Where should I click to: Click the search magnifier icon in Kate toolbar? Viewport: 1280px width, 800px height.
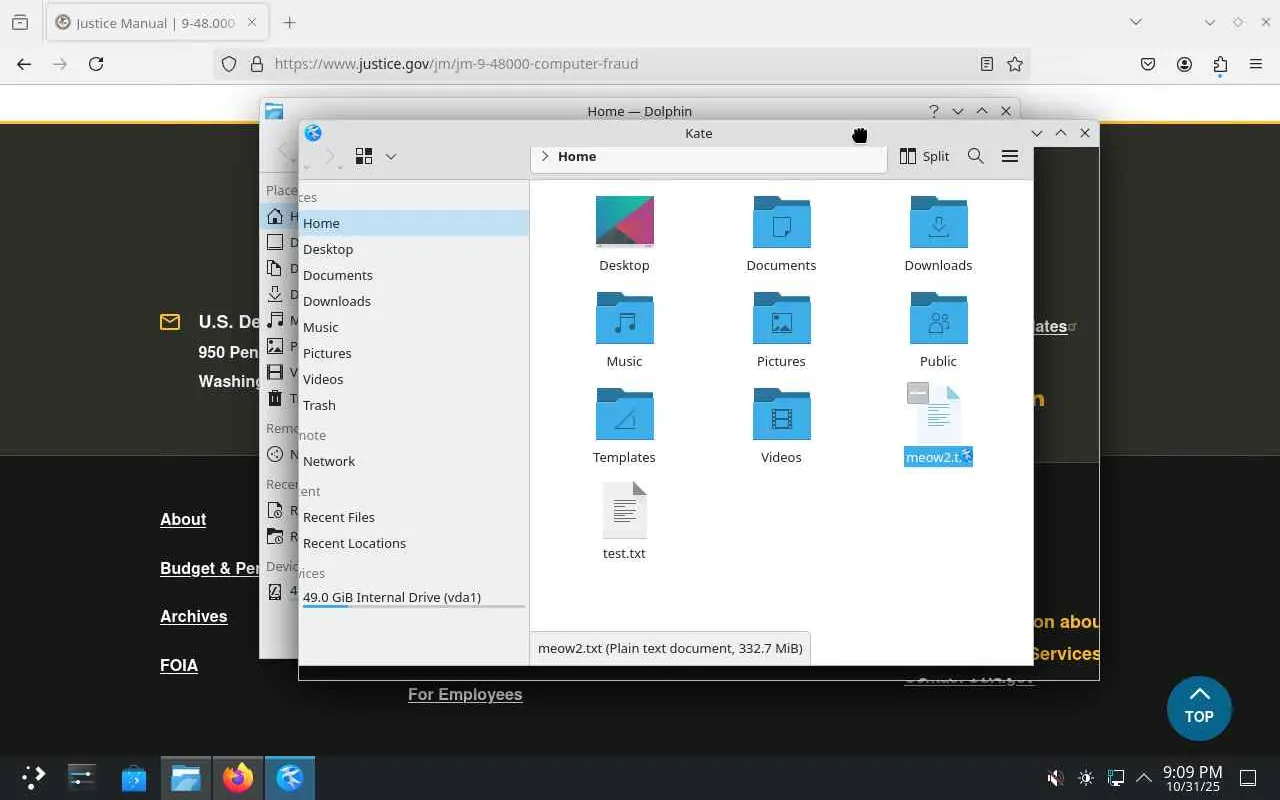tap(975, 156)
